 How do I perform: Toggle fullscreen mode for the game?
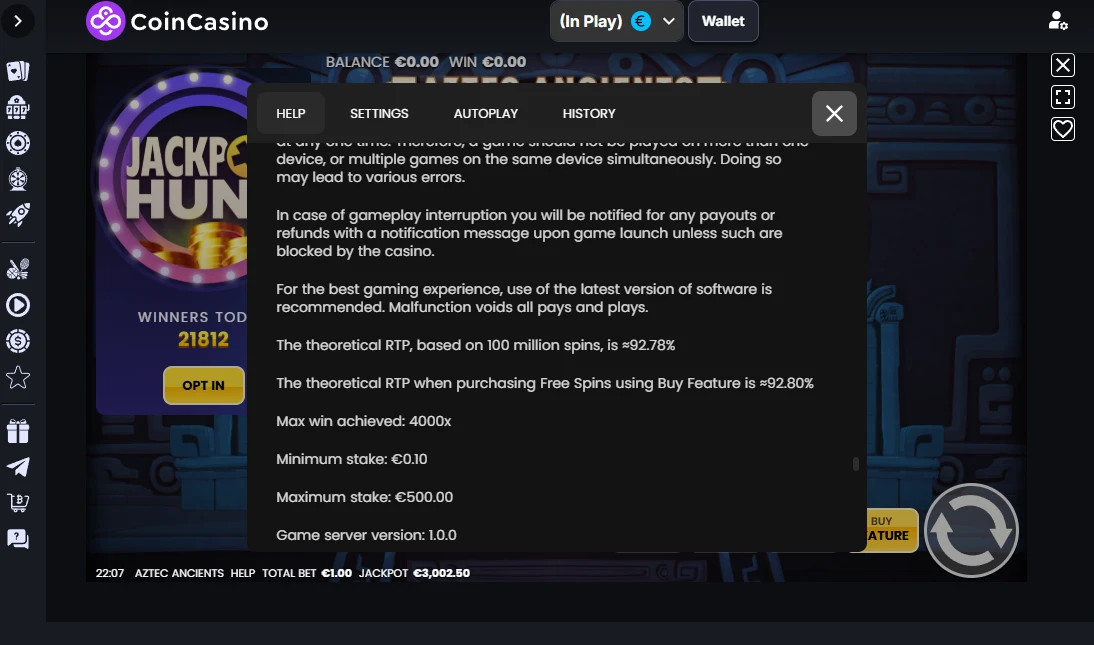pos(1063,97)
